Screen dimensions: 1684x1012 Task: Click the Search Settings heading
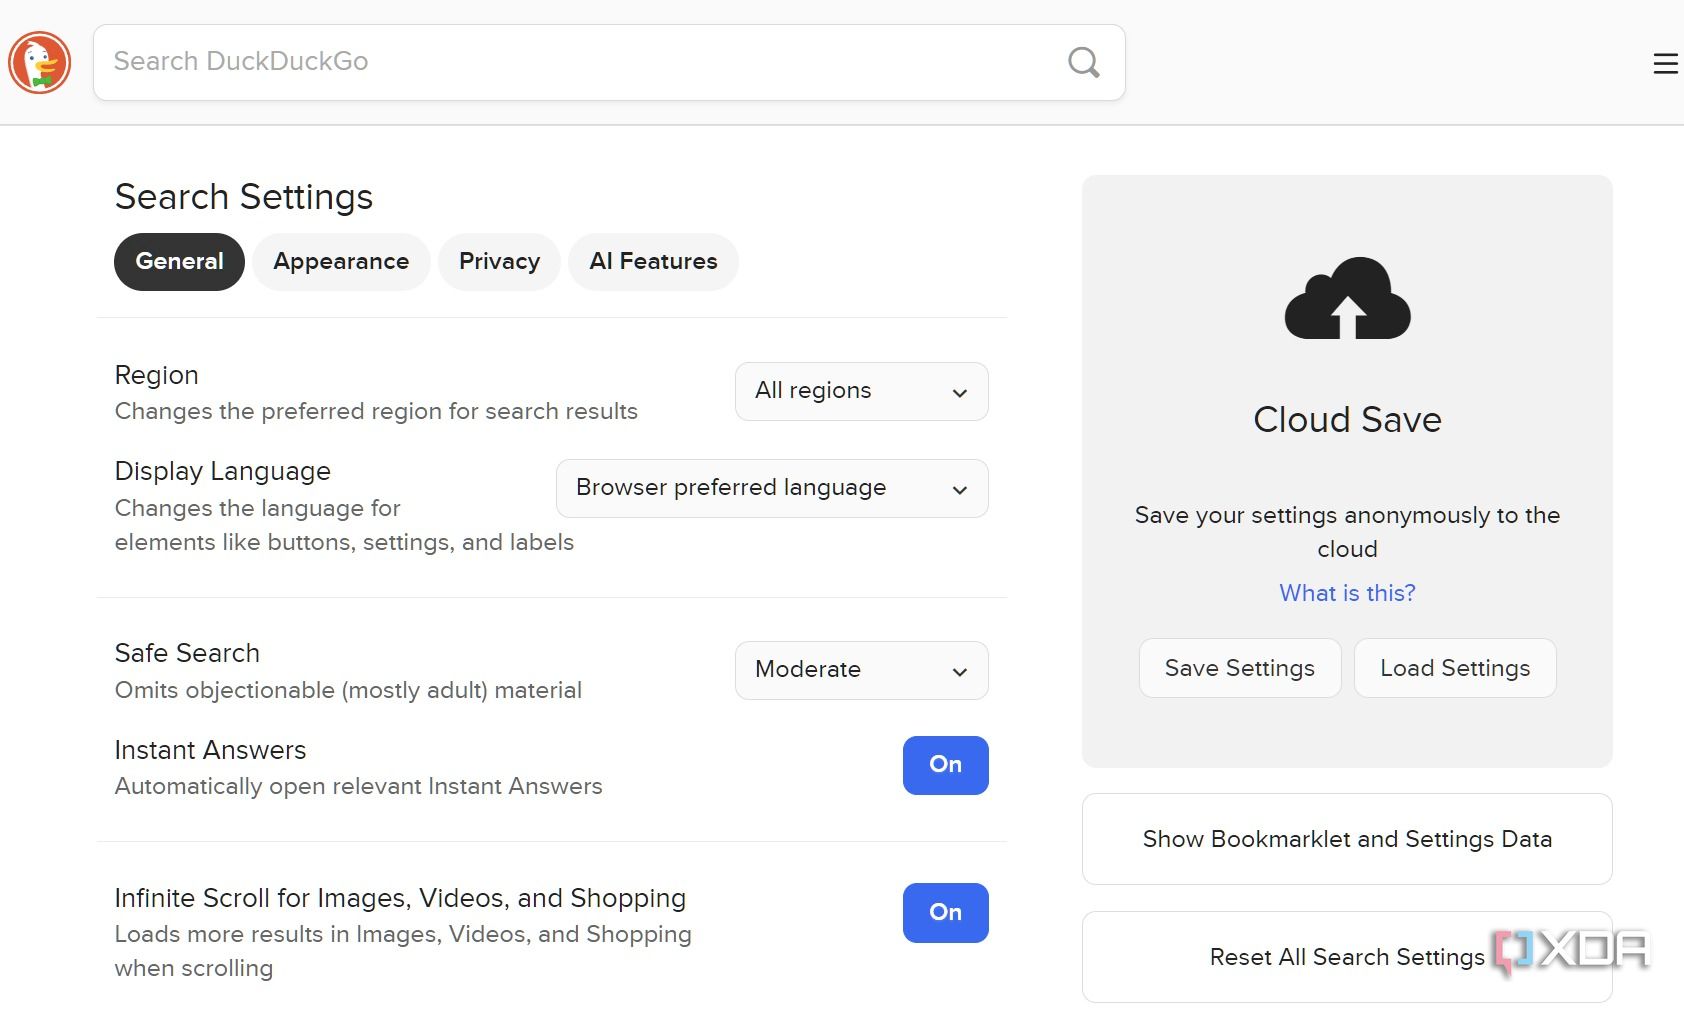[244, 197]
